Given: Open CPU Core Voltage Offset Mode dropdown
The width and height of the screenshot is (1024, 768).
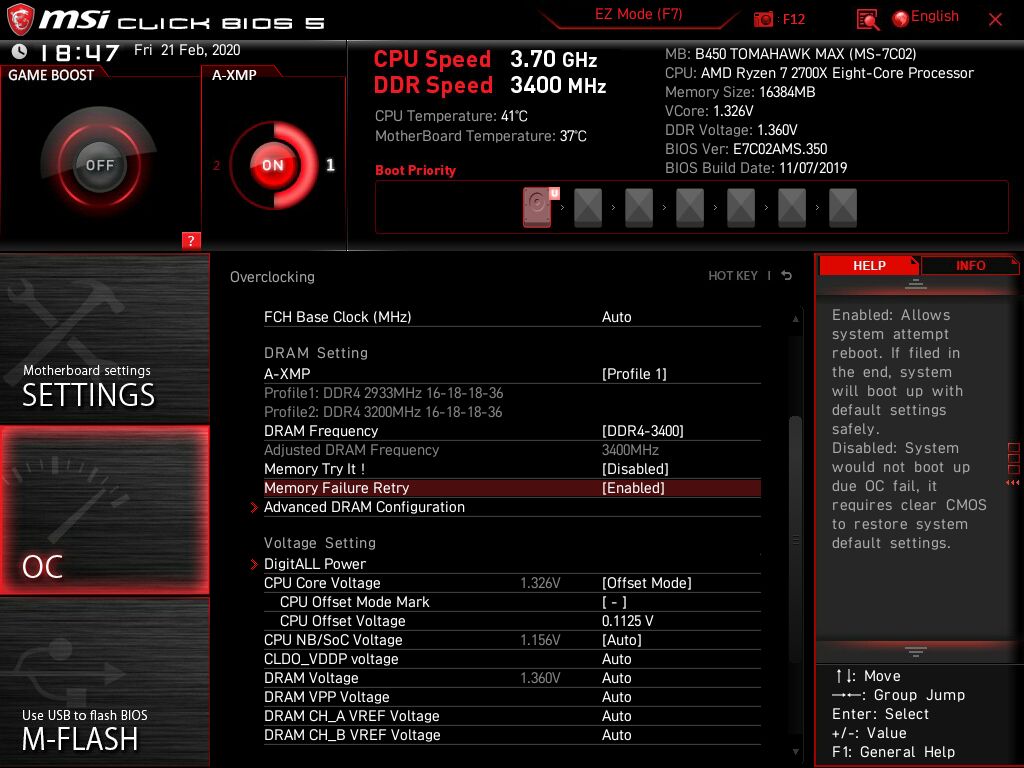Looking at the screenshot, I should (x=647, y=583).
